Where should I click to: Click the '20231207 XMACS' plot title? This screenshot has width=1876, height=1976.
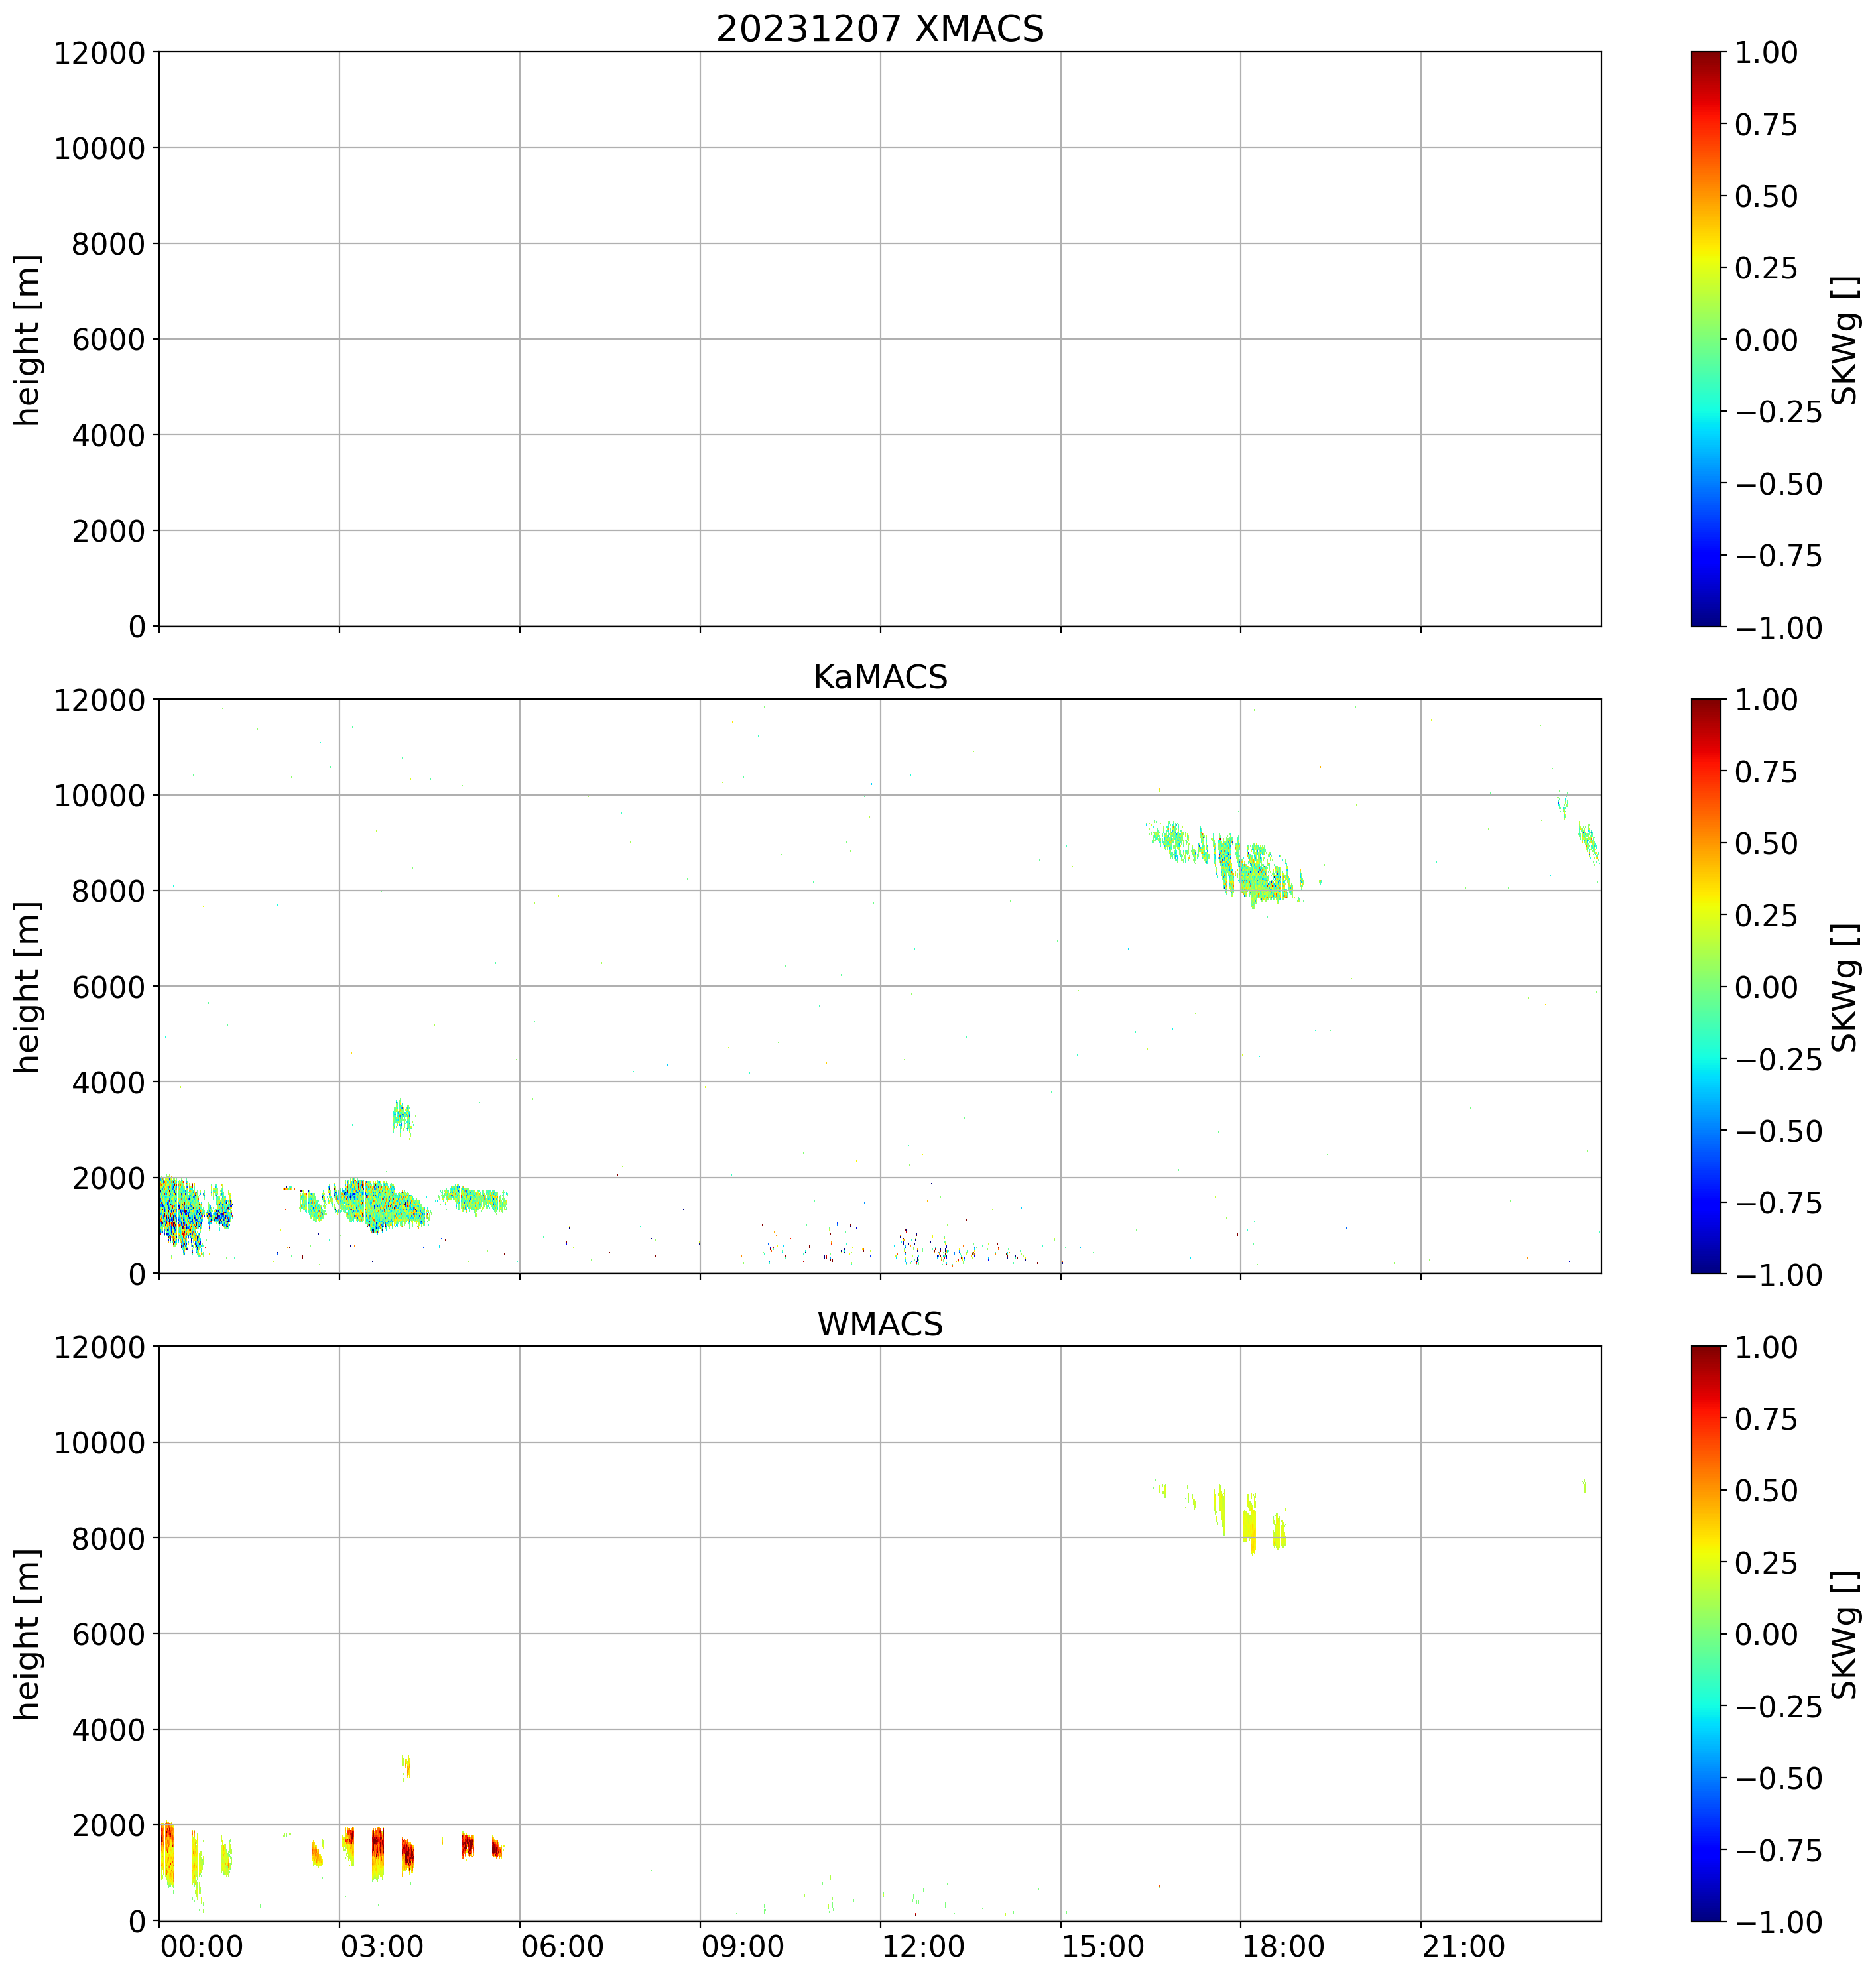click(879, 29)
